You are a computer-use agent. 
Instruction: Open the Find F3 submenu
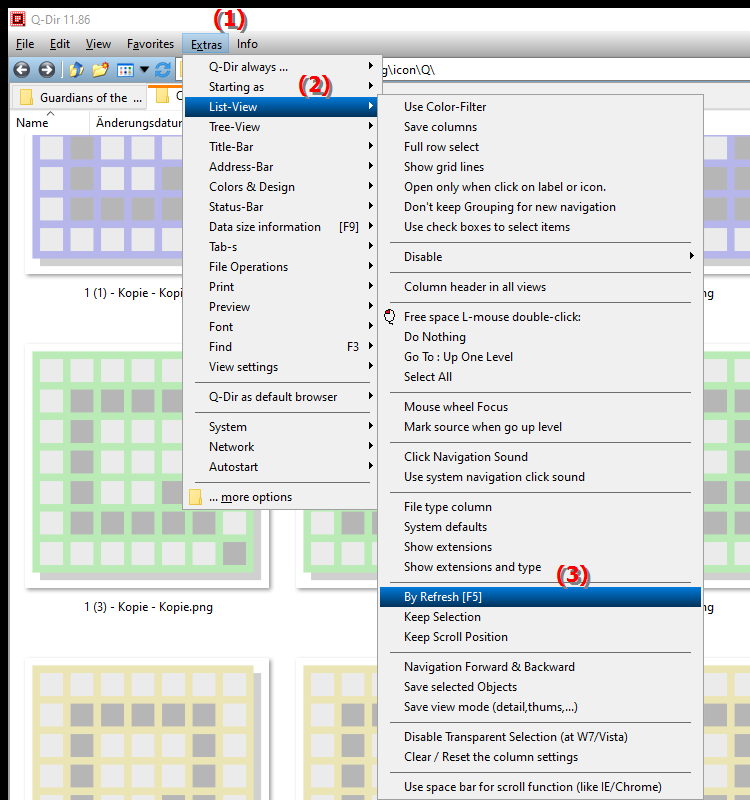click(x=282, y=347)
